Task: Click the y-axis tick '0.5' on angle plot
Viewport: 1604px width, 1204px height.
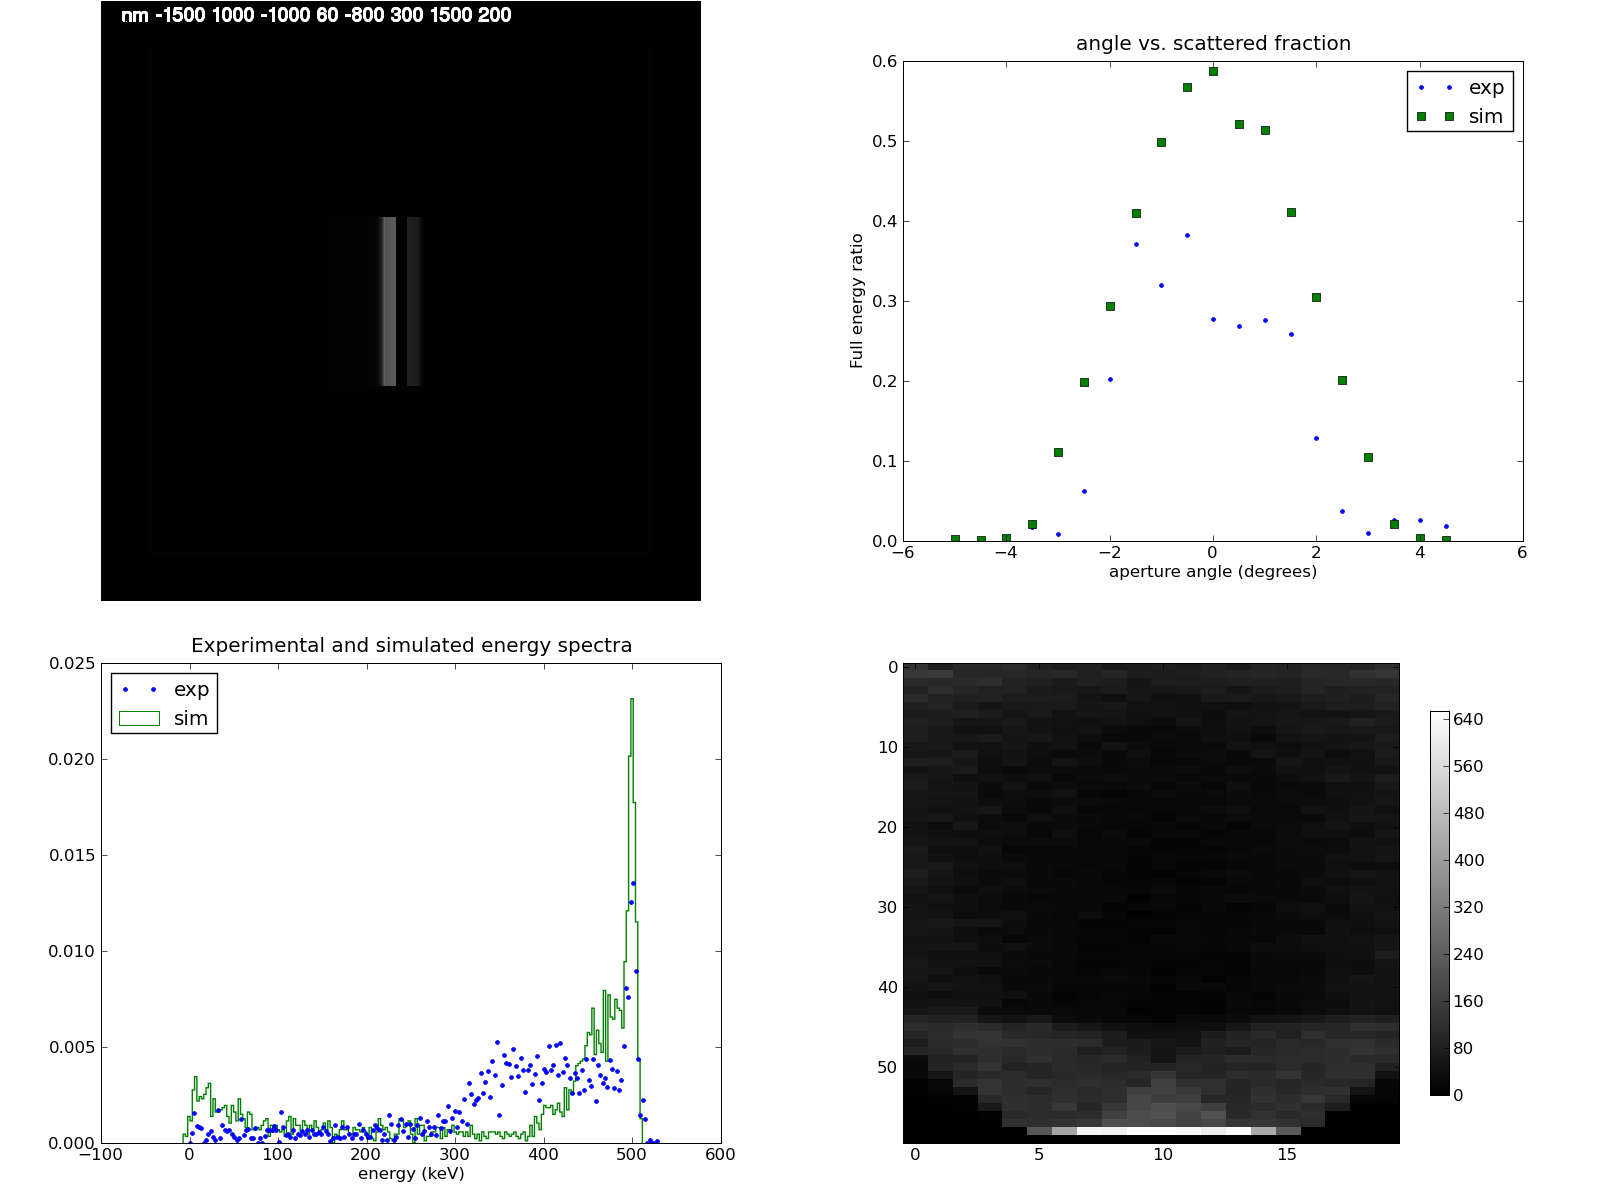Action: click(885, 141)
